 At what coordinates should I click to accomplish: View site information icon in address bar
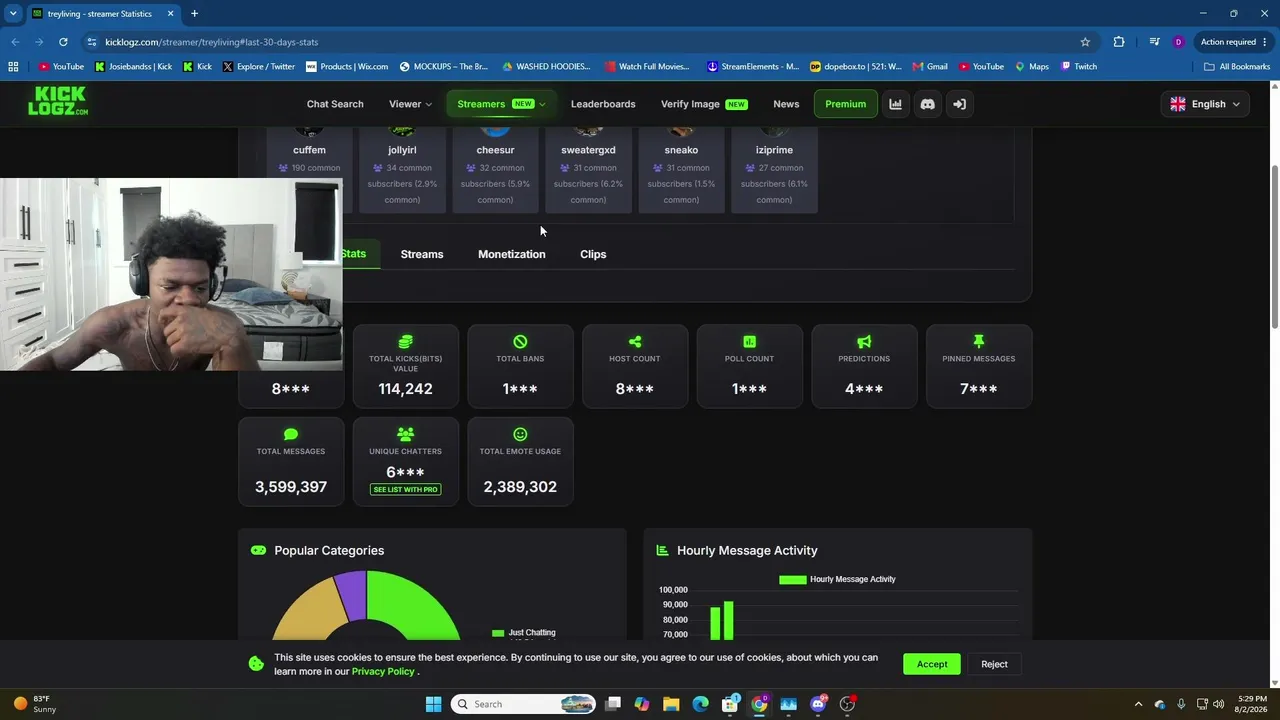[x=92, y=42]
